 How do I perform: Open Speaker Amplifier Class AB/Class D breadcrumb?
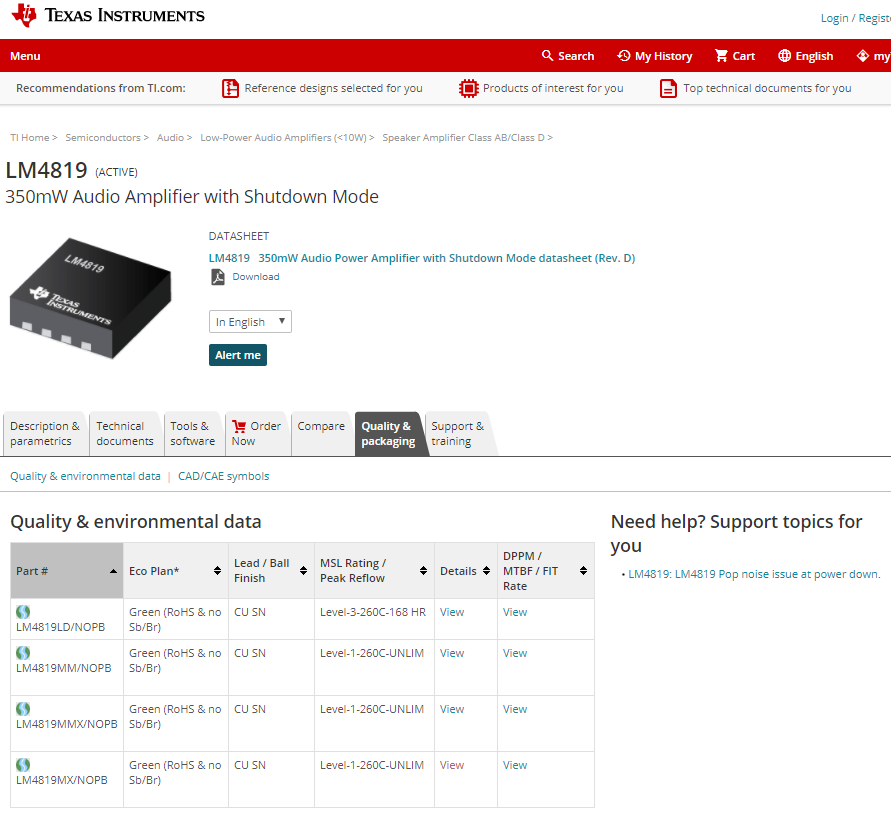[463, 138]
